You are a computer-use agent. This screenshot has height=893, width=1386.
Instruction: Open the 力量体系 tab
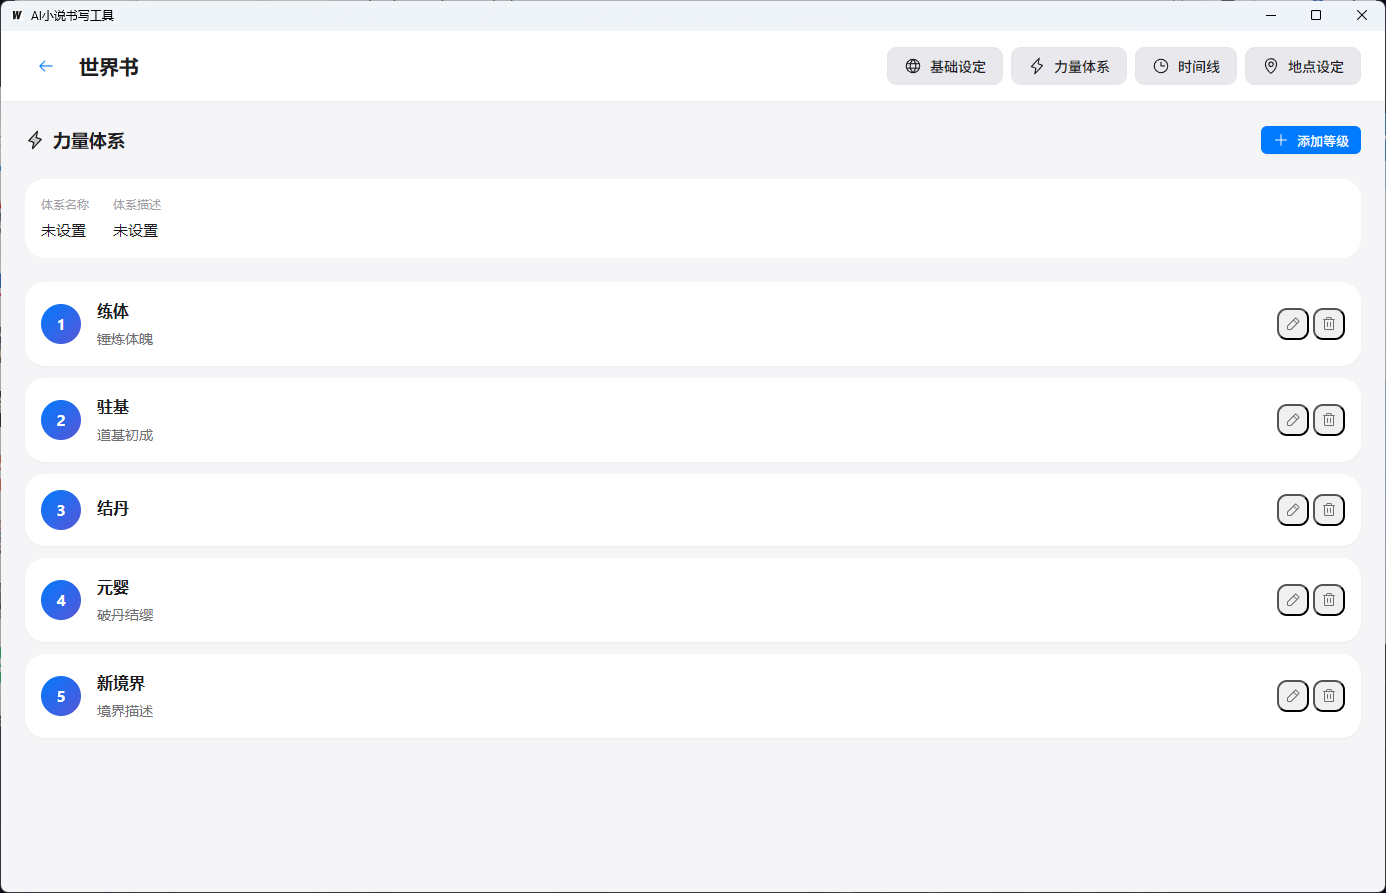(x=1068, y=67)
